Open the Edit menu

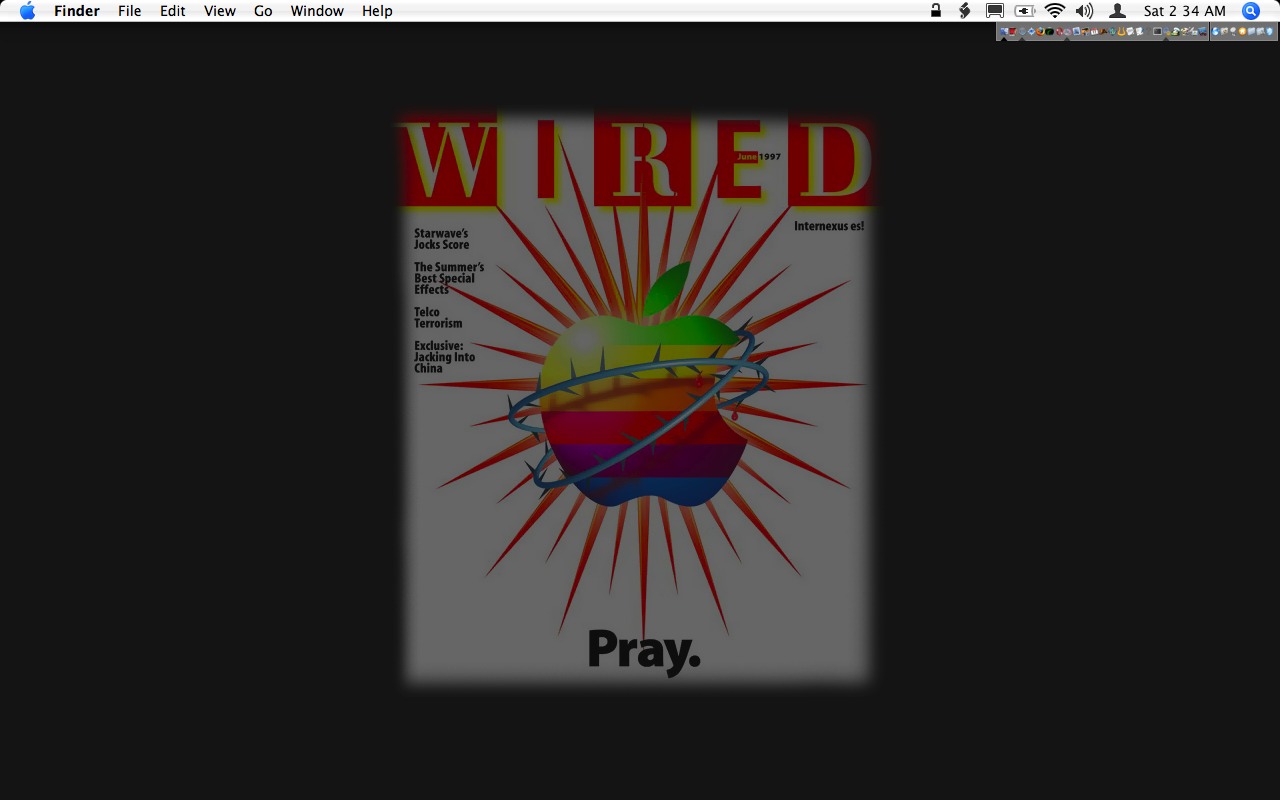(x=173, y=11)
